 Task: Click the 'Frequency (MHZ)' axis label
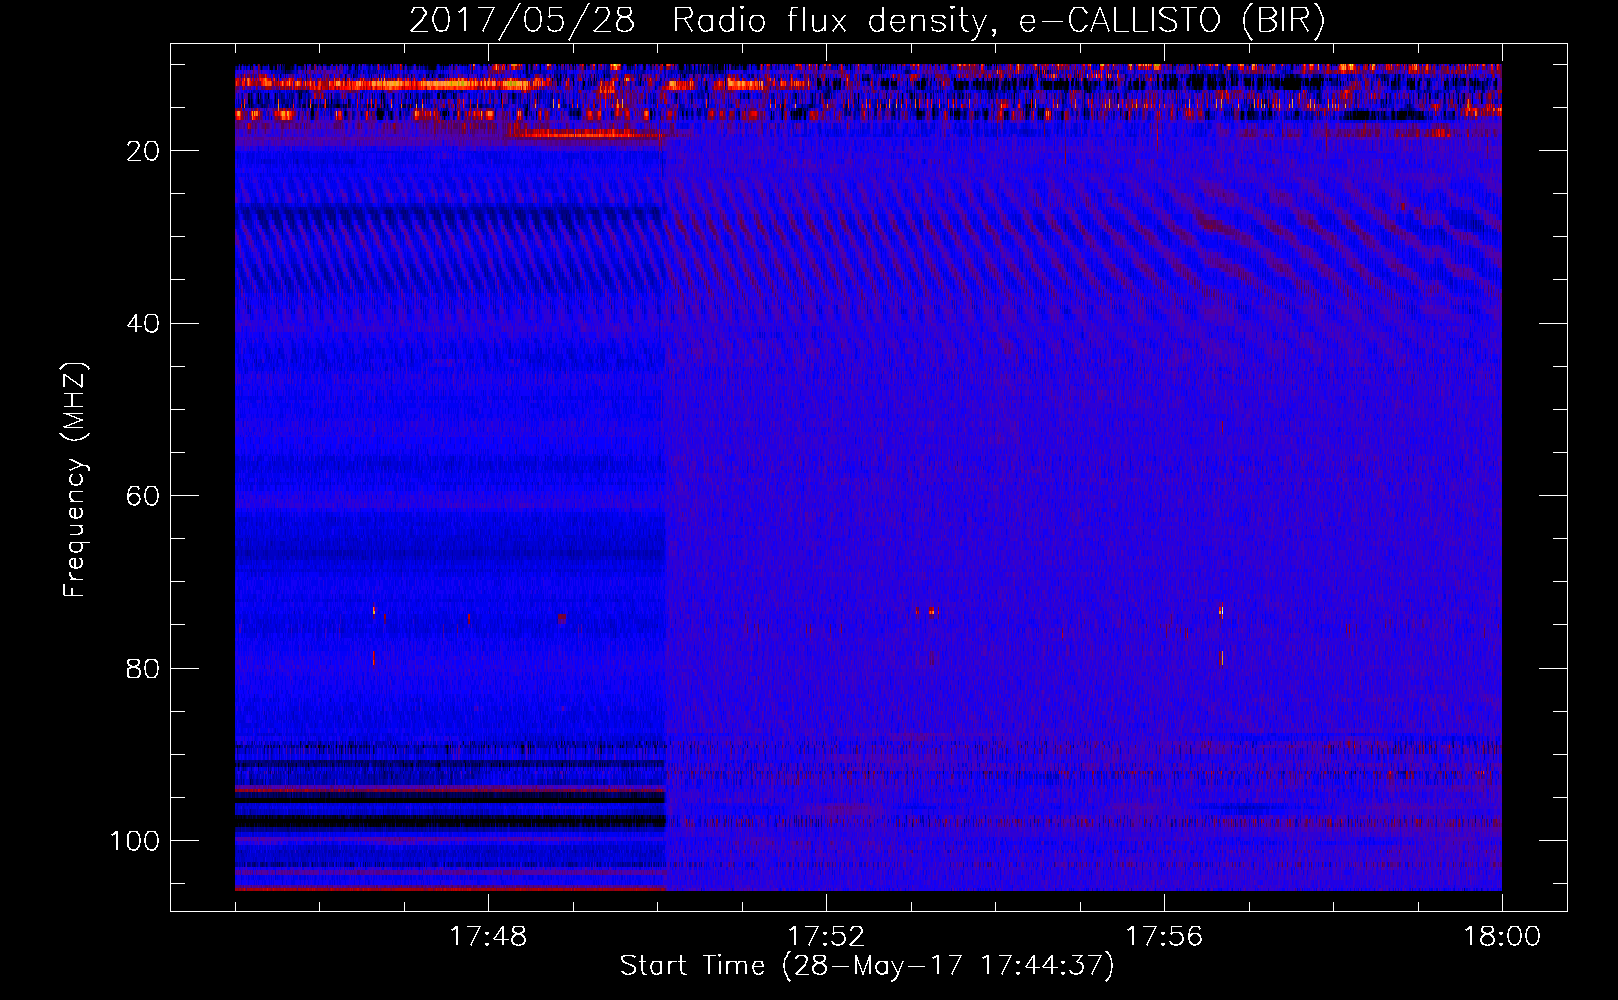click(75, 479)
